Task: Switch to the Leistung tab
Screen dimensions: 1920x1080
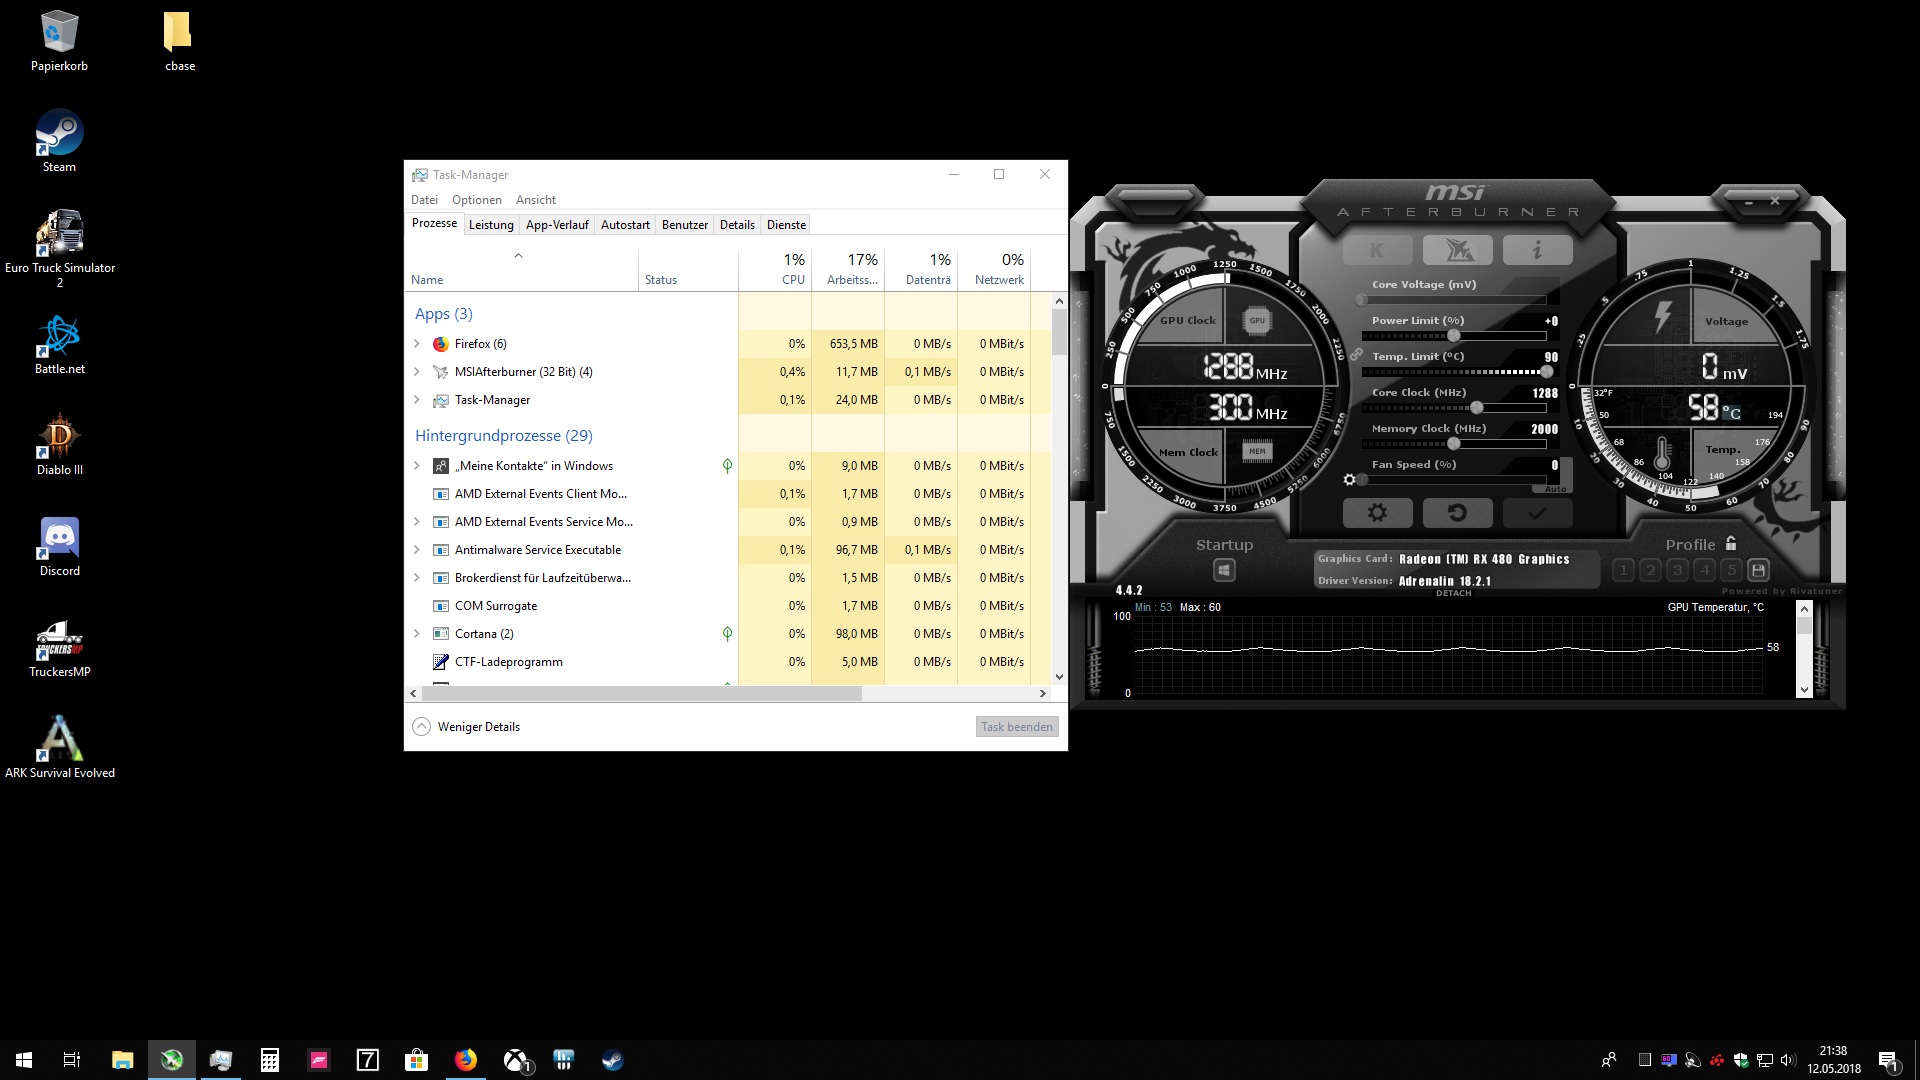Action: pyautogui.click(x=491, y=225)
